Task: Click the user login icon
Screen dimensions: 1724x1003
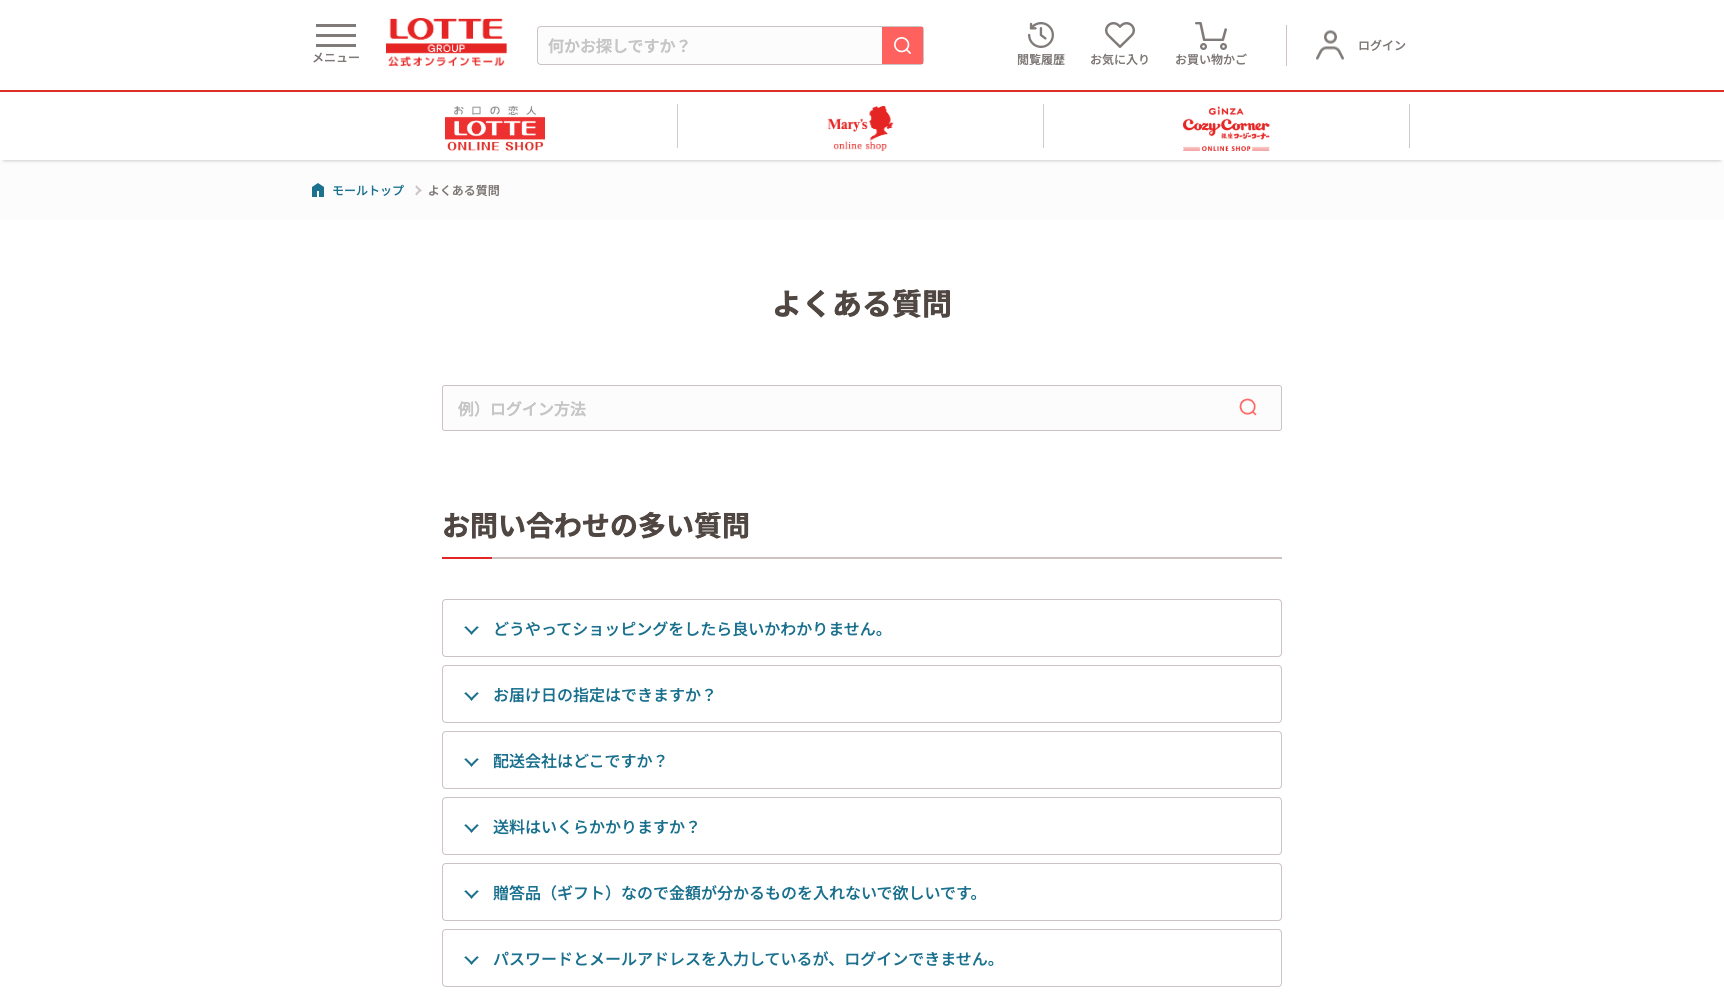Action: coord(1330,45)
